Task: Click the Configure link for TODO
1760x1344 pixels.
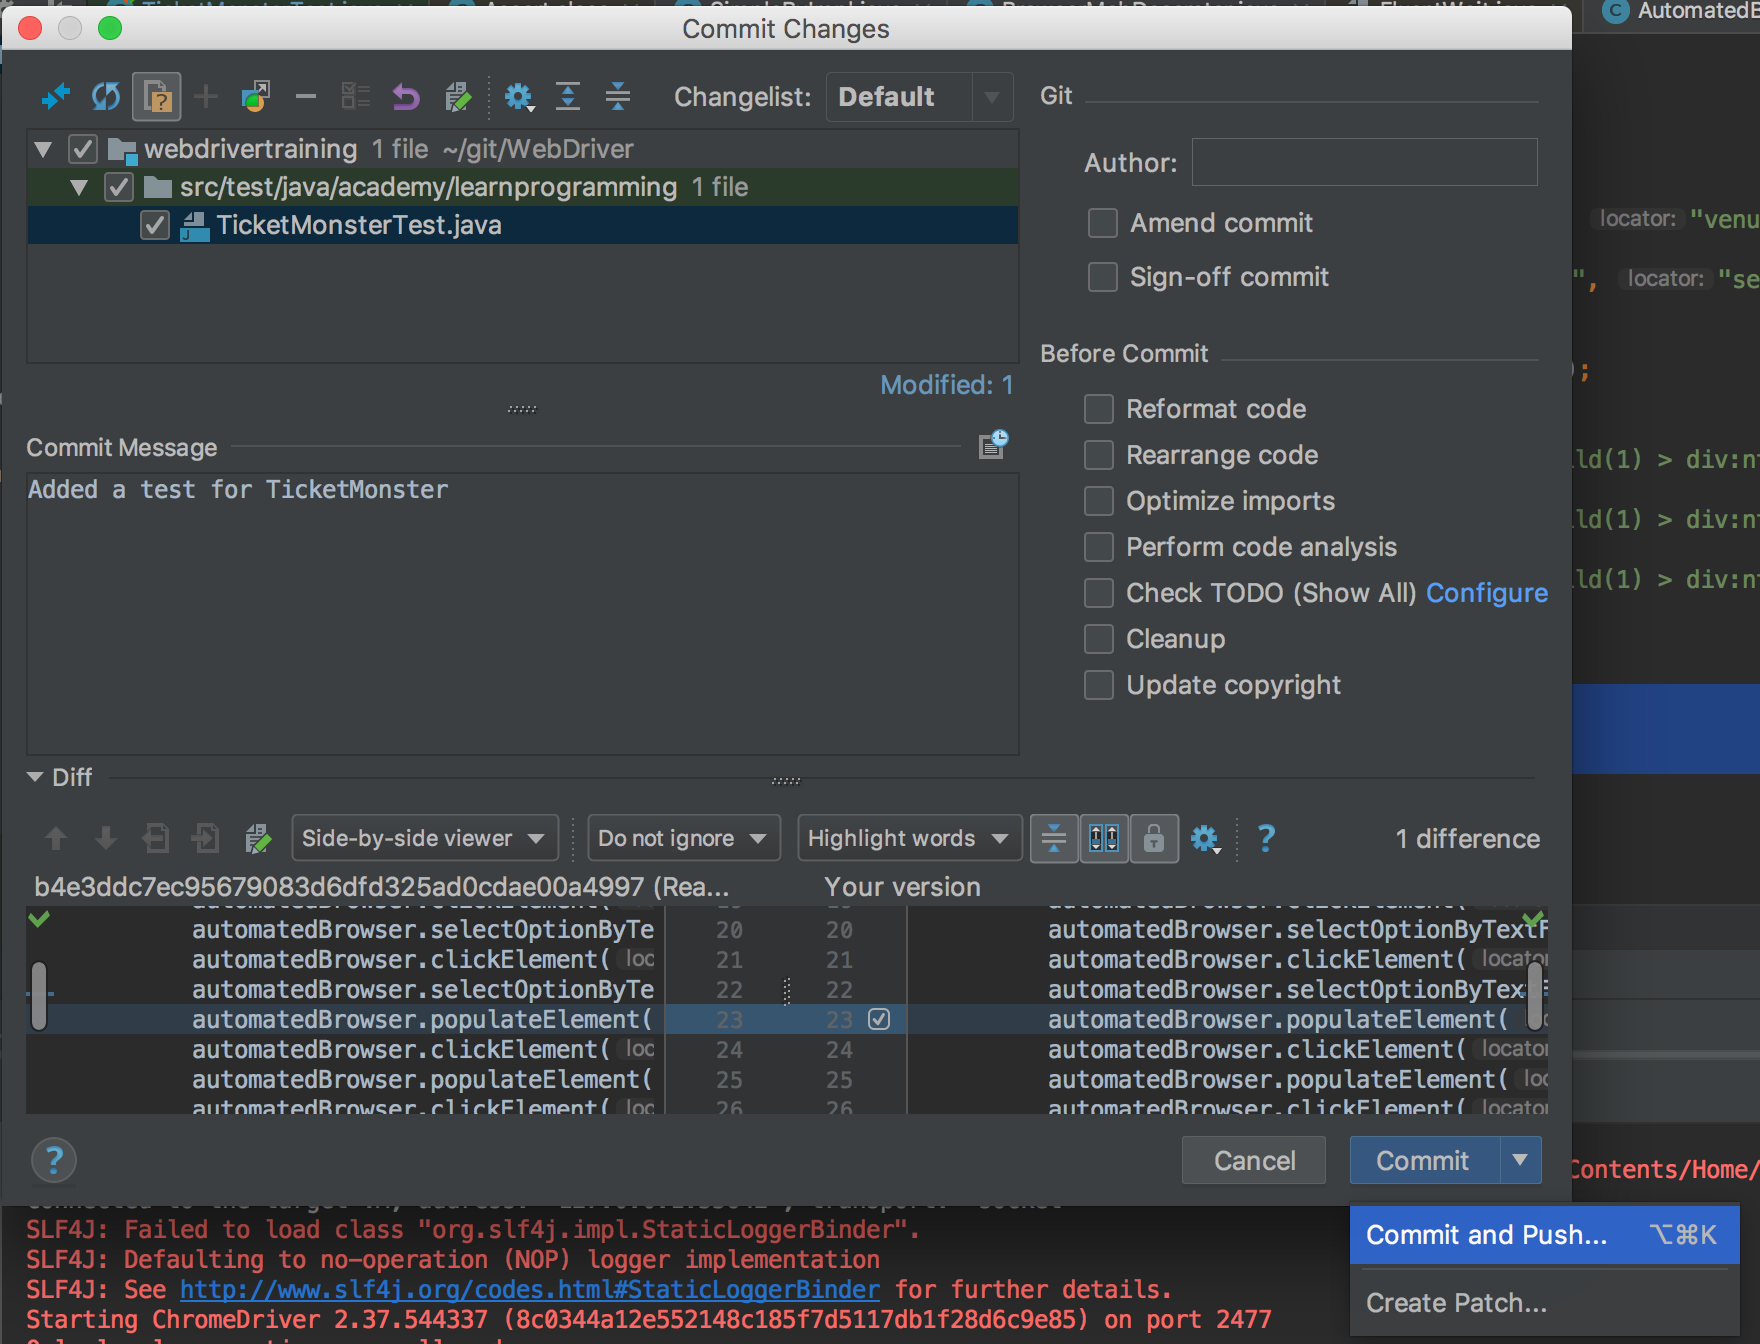Action: tap(1486, 593)
